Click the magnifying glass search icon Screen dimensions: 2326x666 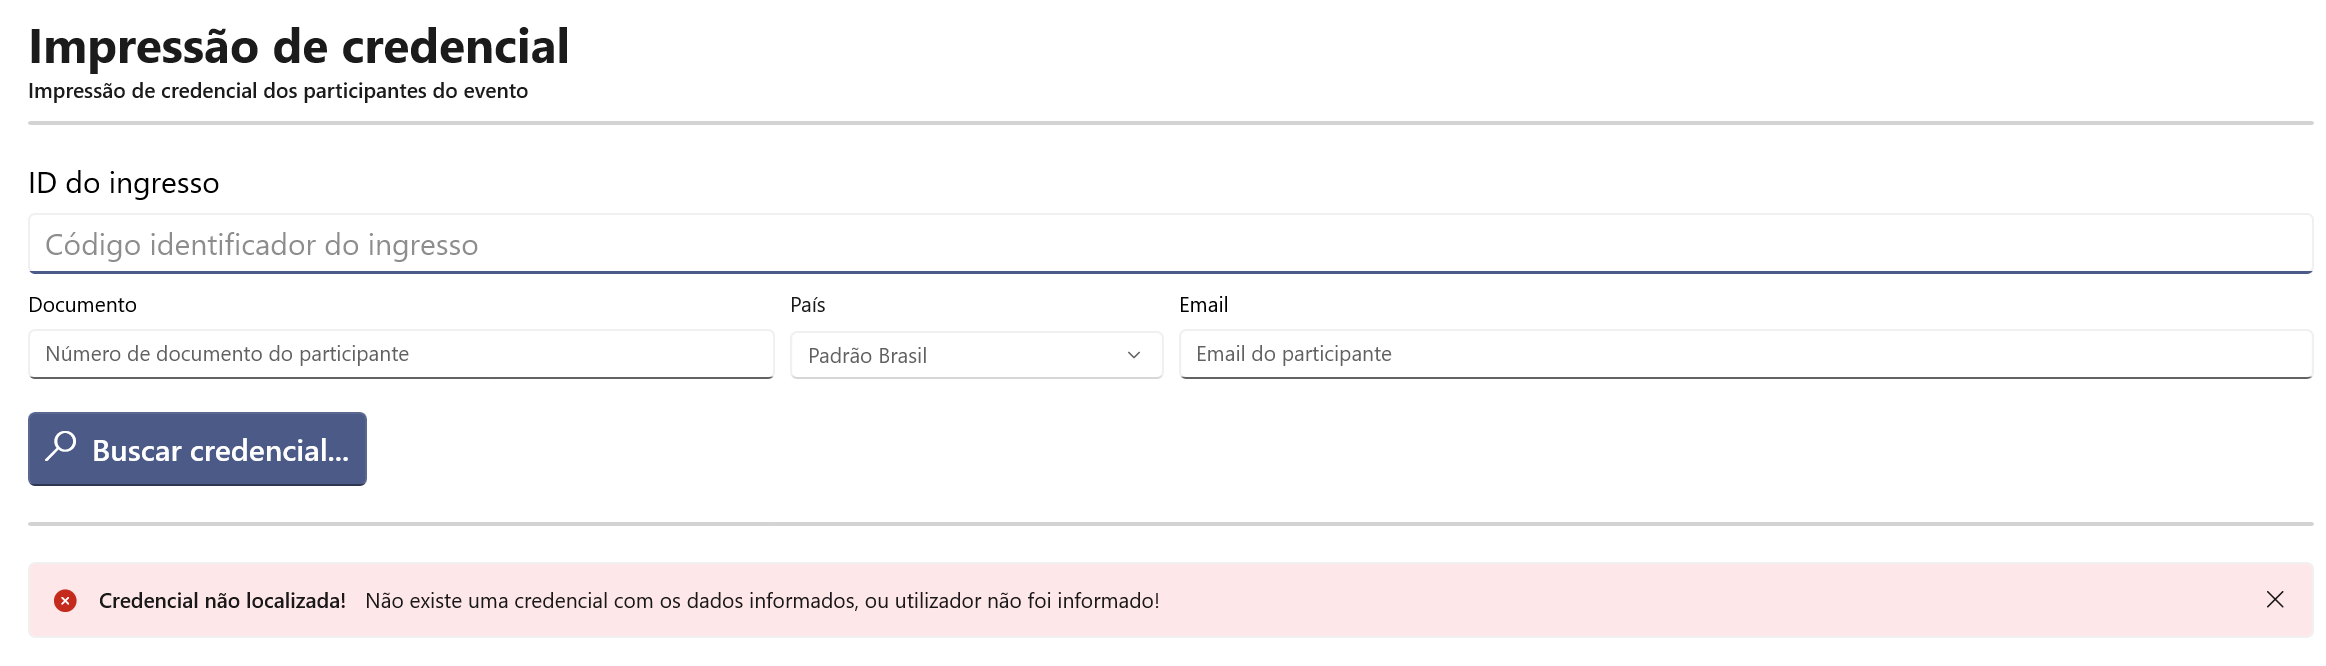pos(61,446)
